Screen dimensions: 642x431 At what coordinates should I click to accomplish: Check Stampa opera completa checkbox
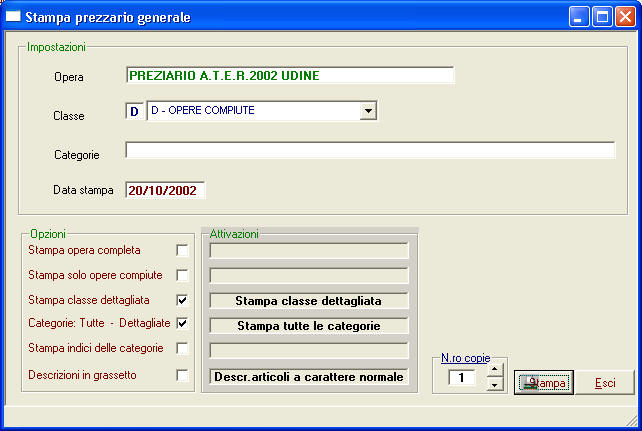(x=182, y=250)
